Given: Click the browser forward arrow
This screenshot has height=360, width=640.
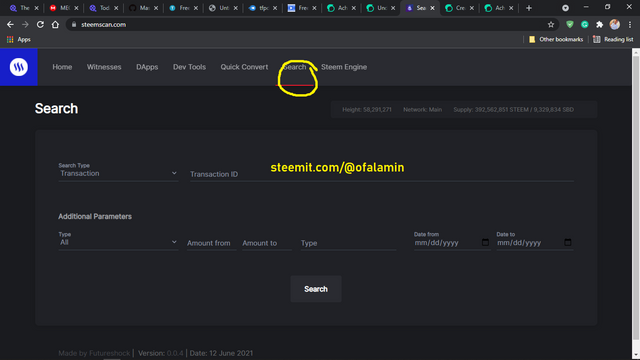Looking at the screenshot, I should click(25, 24).
